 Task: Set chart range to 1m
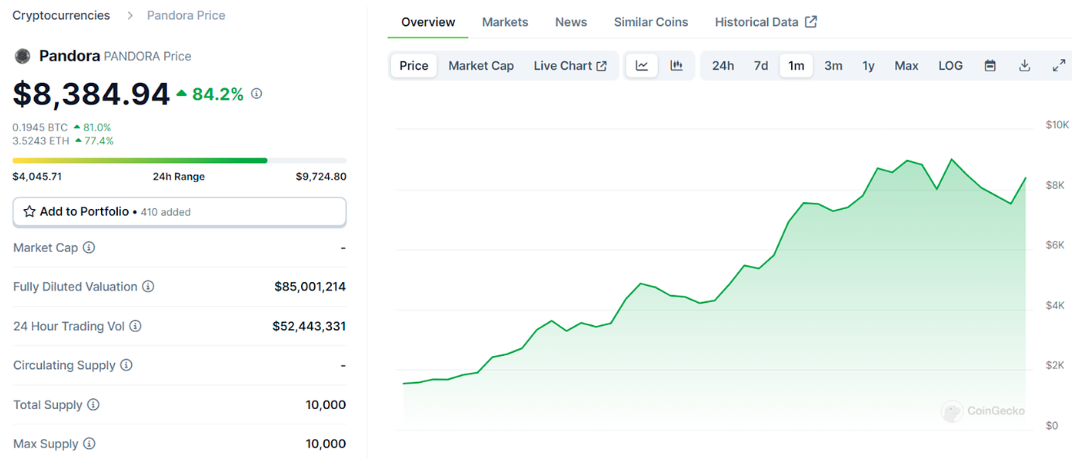pyautogui.click(x=796, y=66)
